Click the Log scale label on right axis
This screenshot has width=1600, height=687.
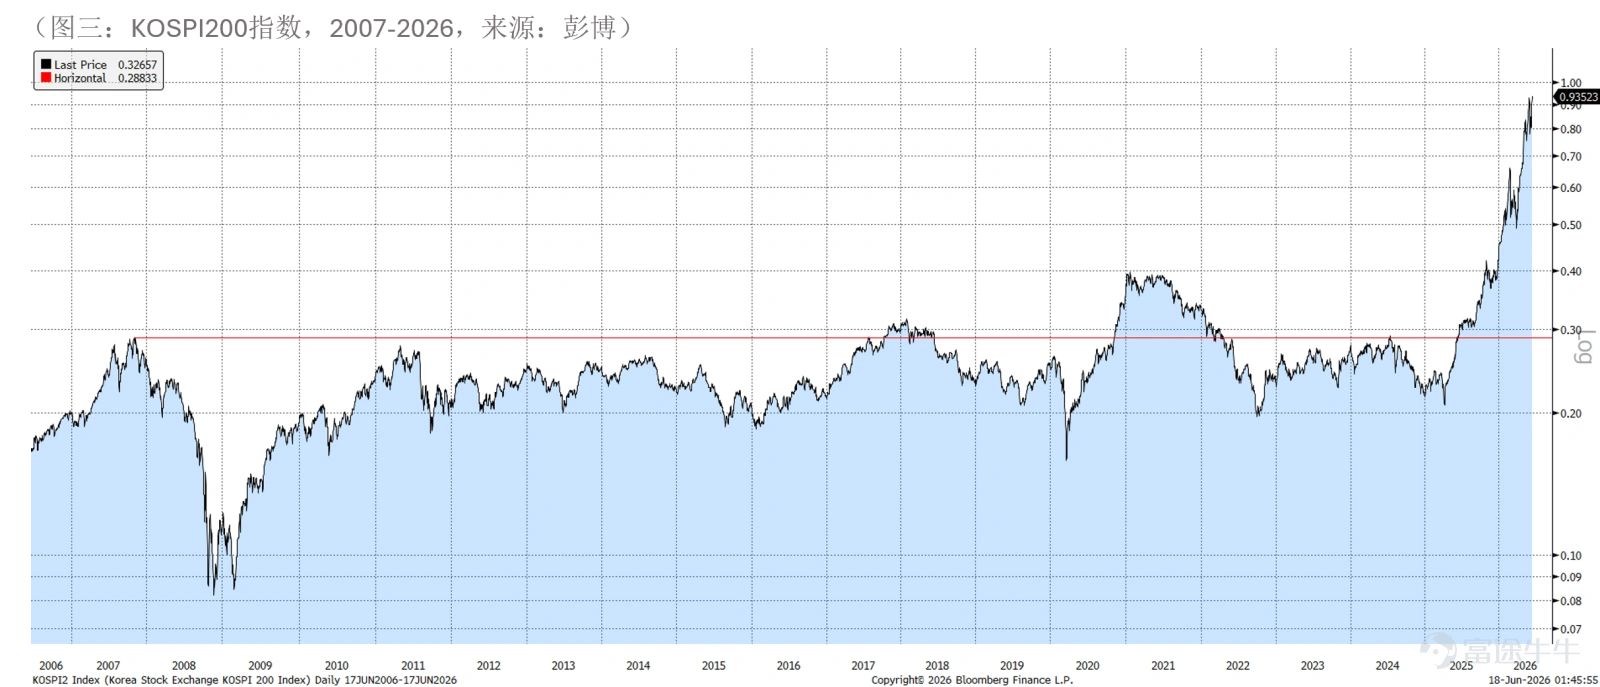coord(1584,347)
